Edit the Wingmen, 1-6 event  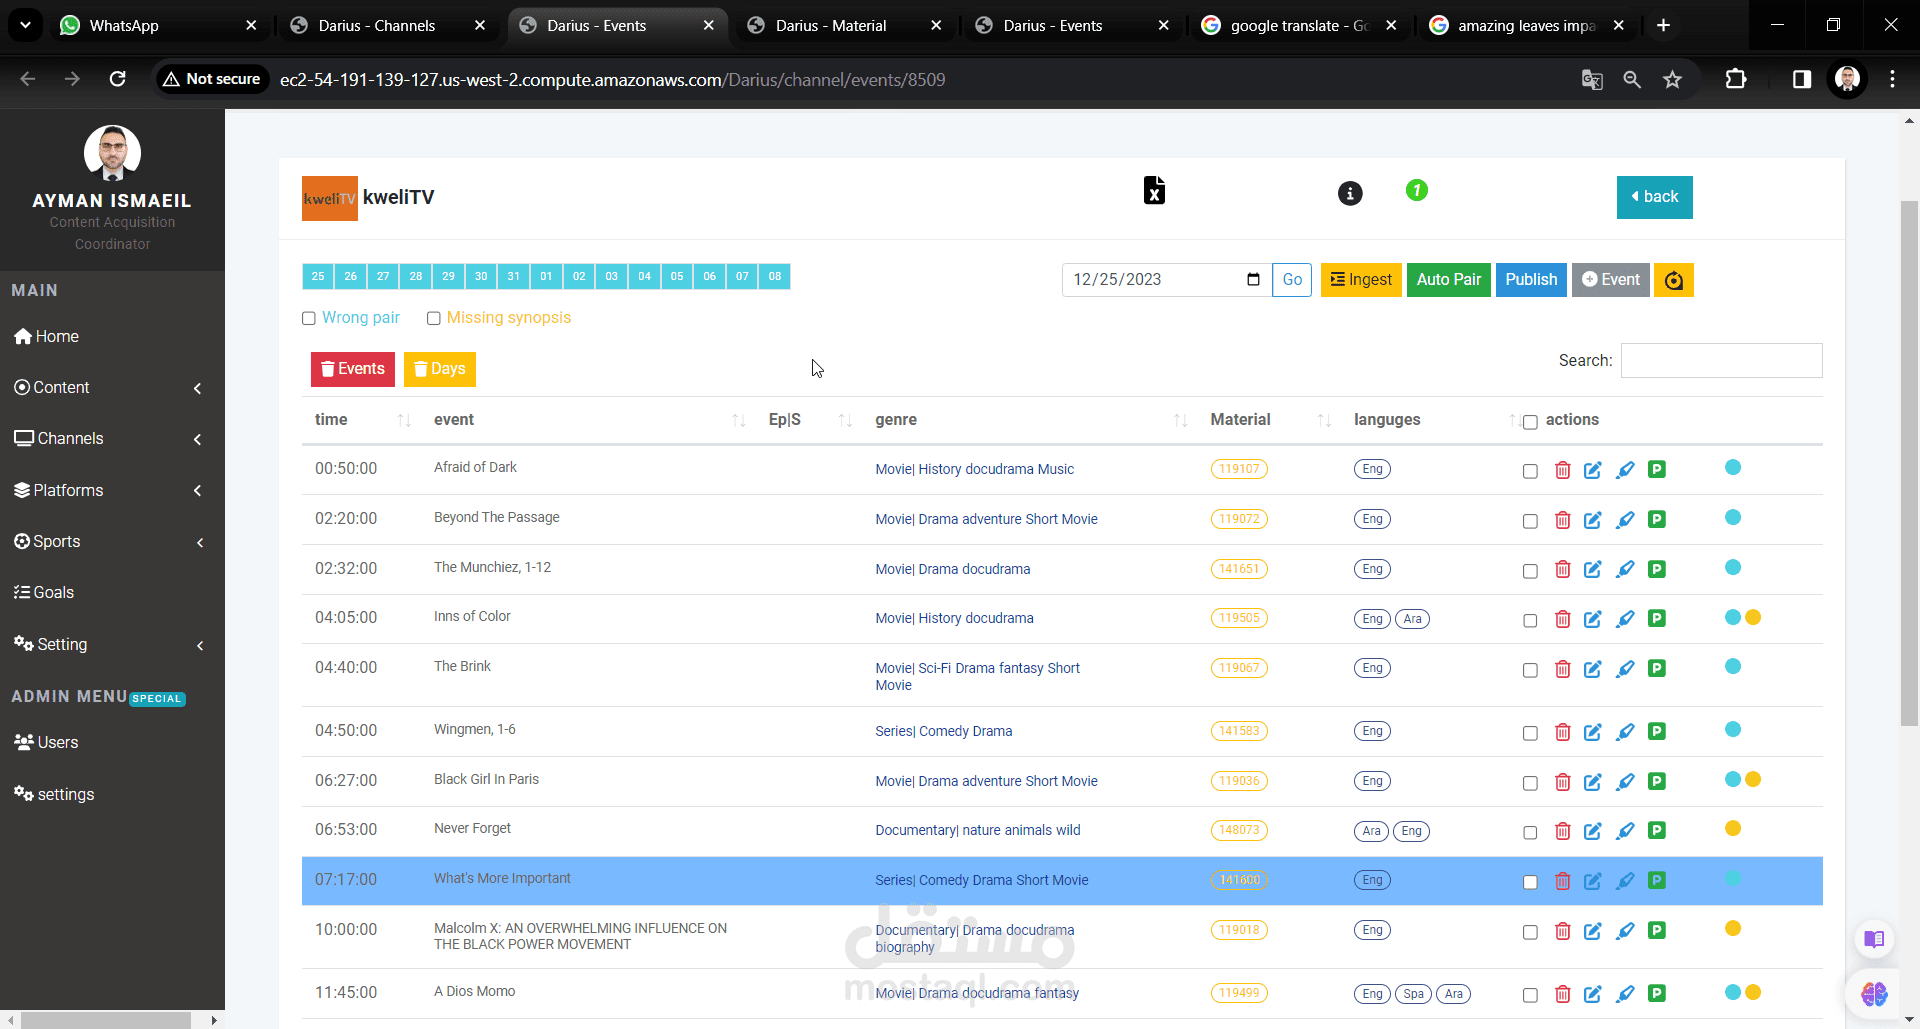pos(1593,732)
